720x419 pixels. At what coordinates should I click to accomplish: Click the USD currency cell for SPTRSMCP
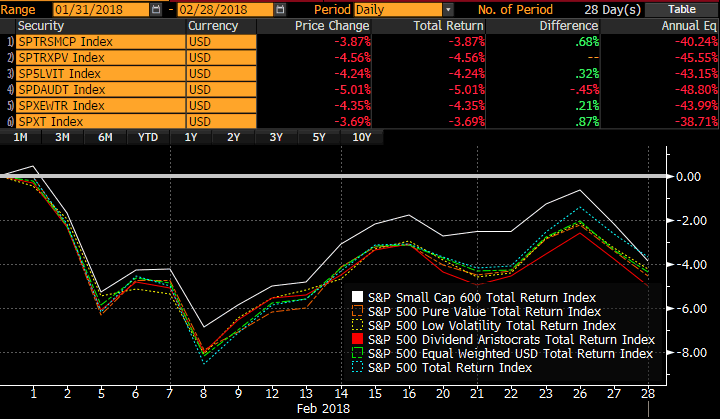pos(221,42)
